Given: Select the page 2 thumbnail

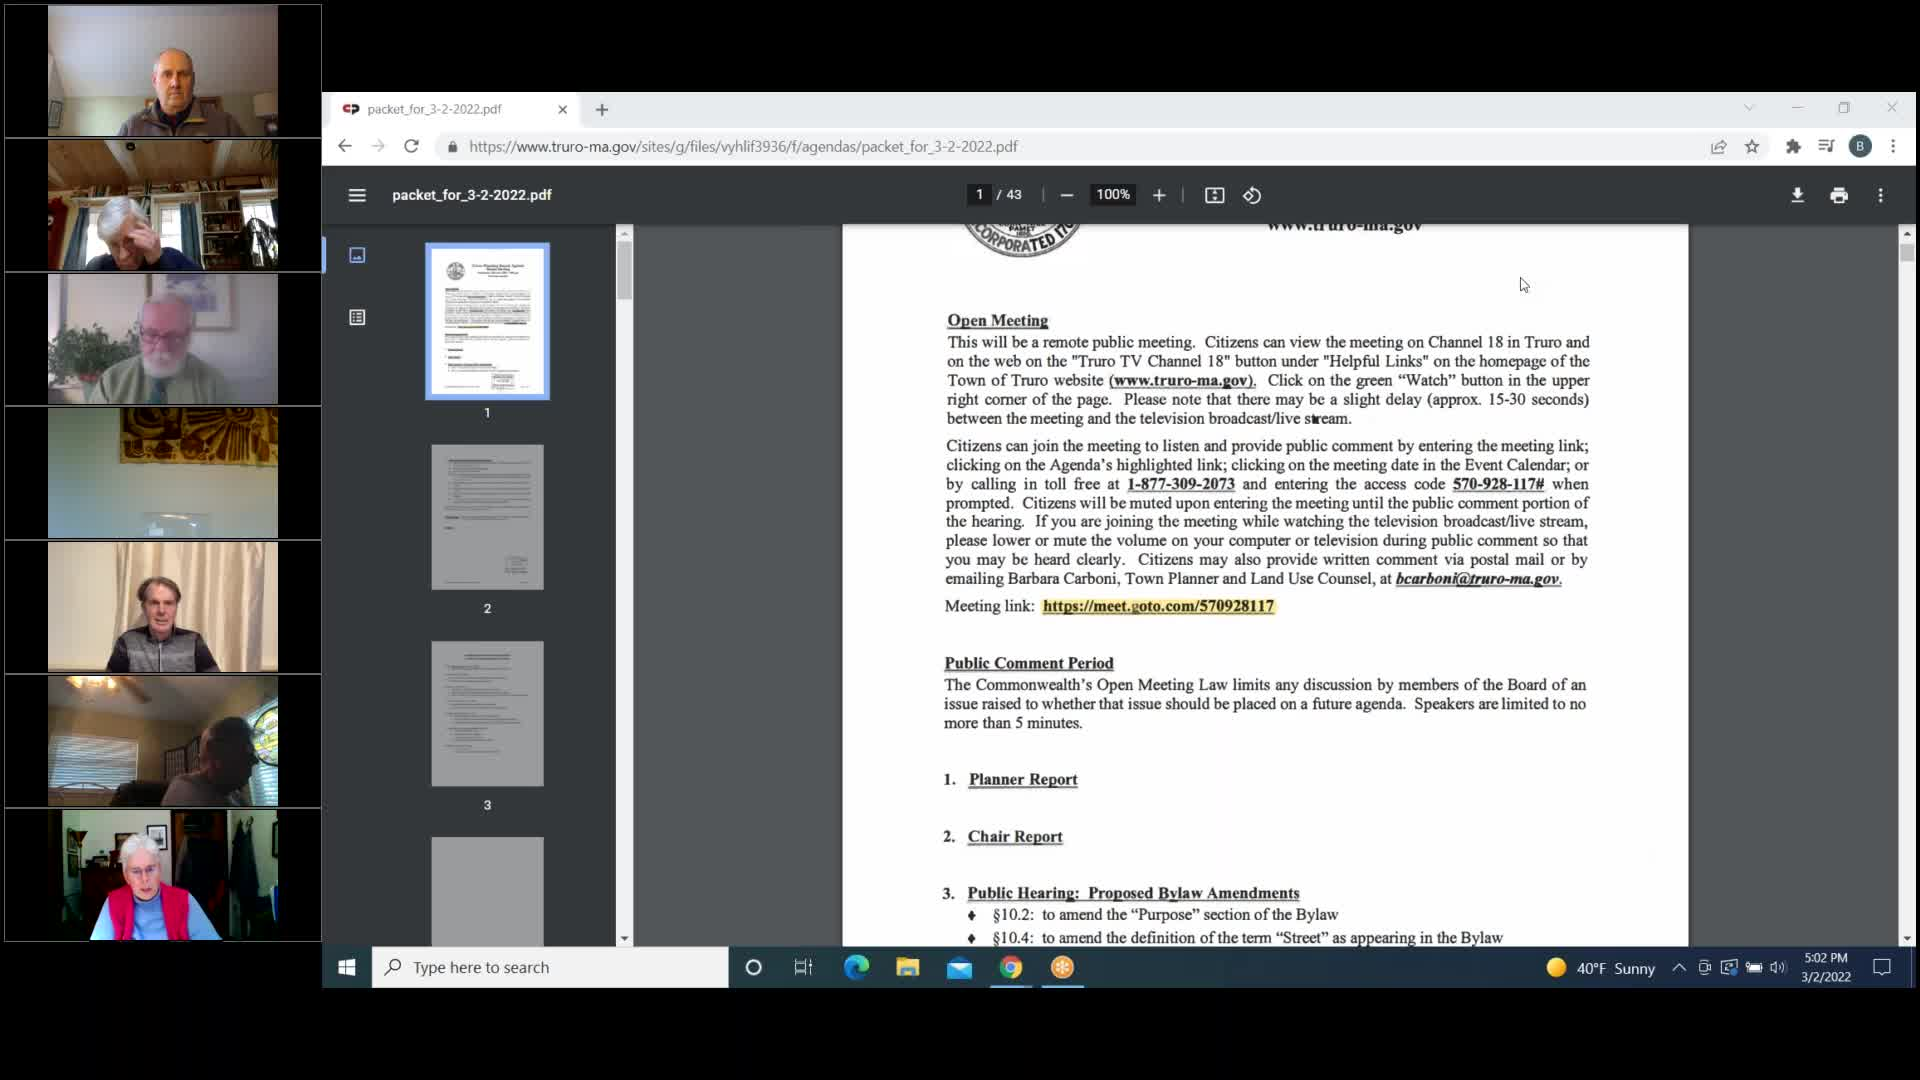Looking at the screenshot, I should pos(487,517).
